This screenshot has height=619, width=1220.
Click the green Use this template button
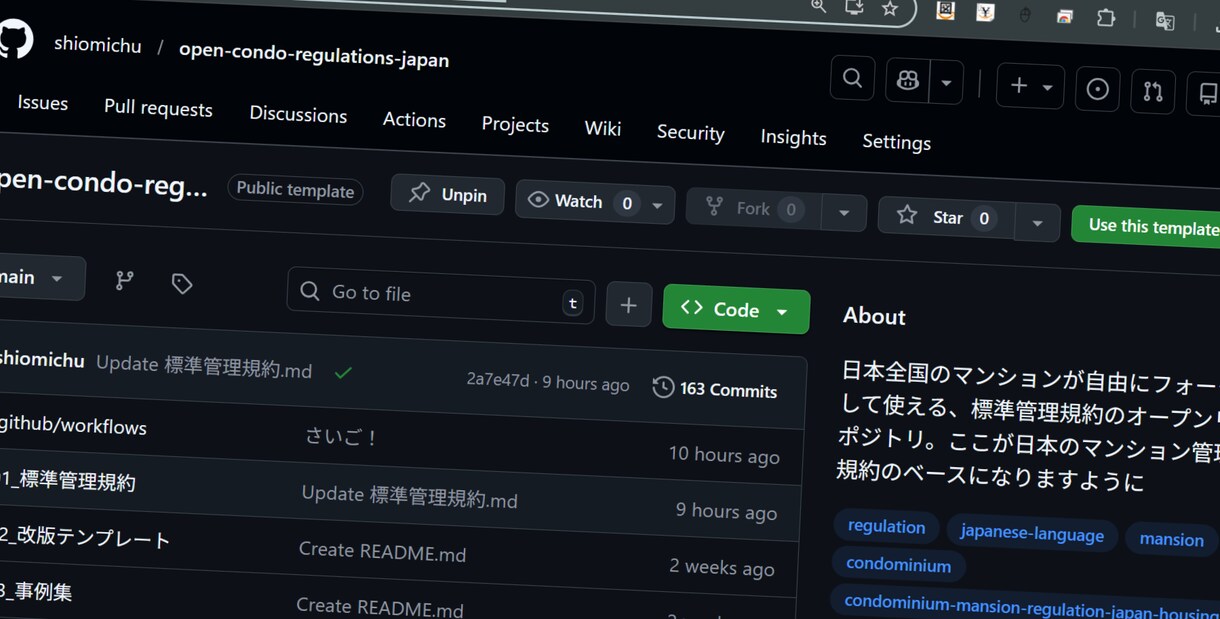pos(1148,226)
